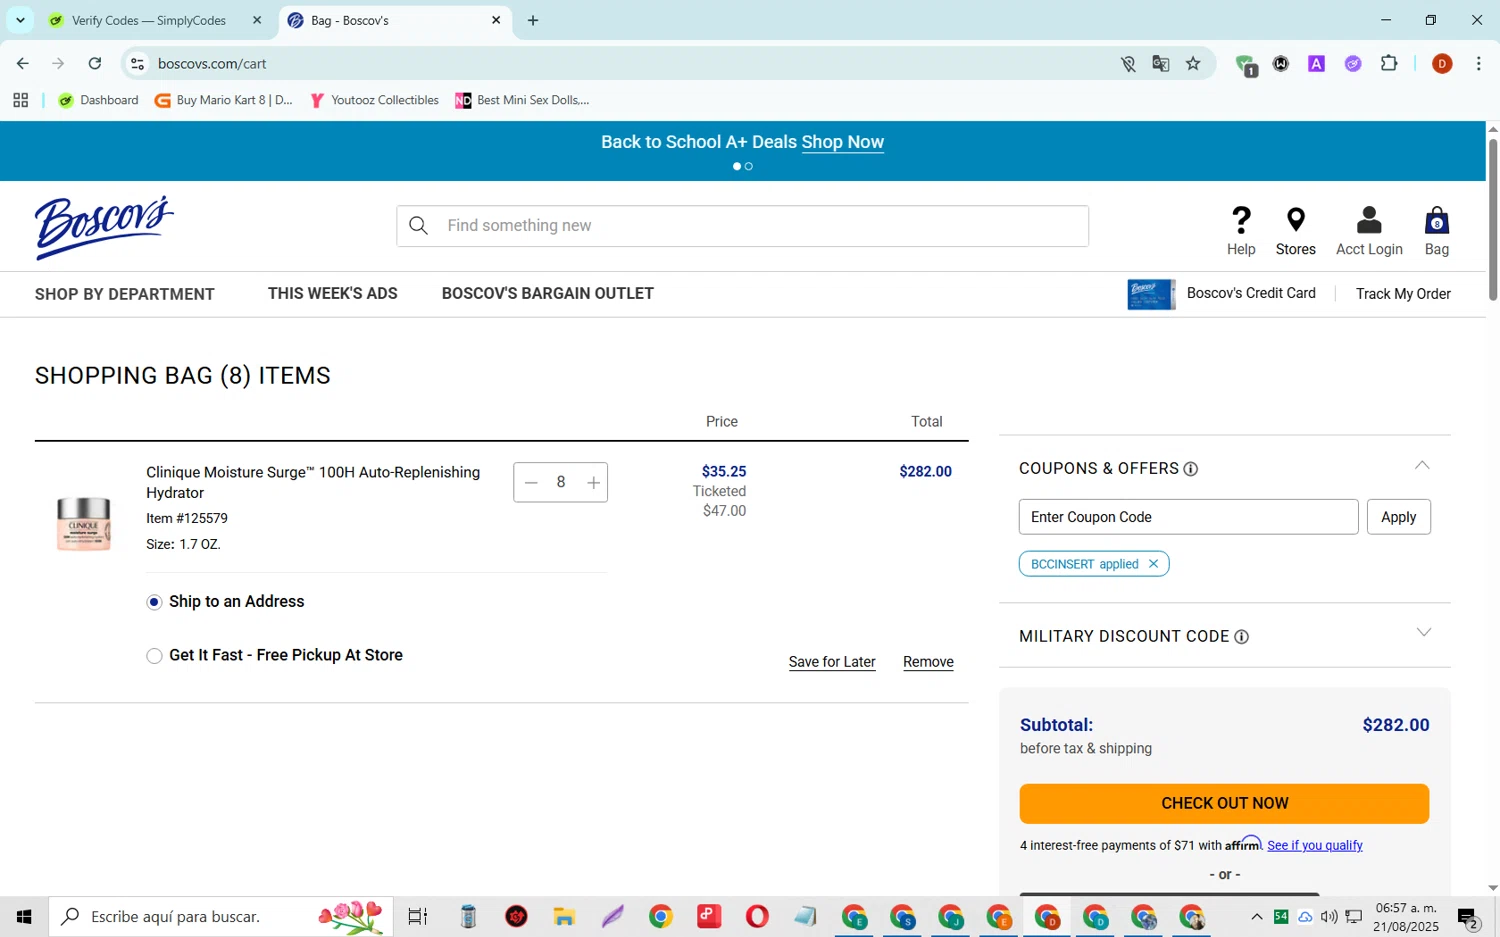Open the purple A extension icon
This screenshot has width=1500, height=937.
click(1317, 64)
